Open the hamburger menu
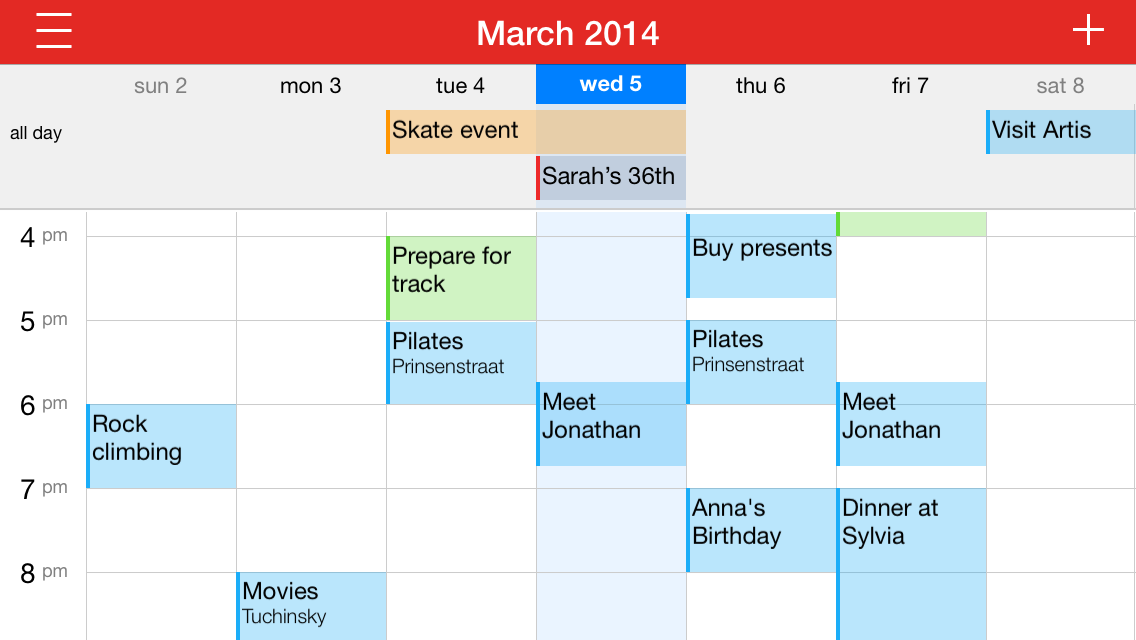Viewport: 1136px width, 640px height. click(x=54, y=30)
